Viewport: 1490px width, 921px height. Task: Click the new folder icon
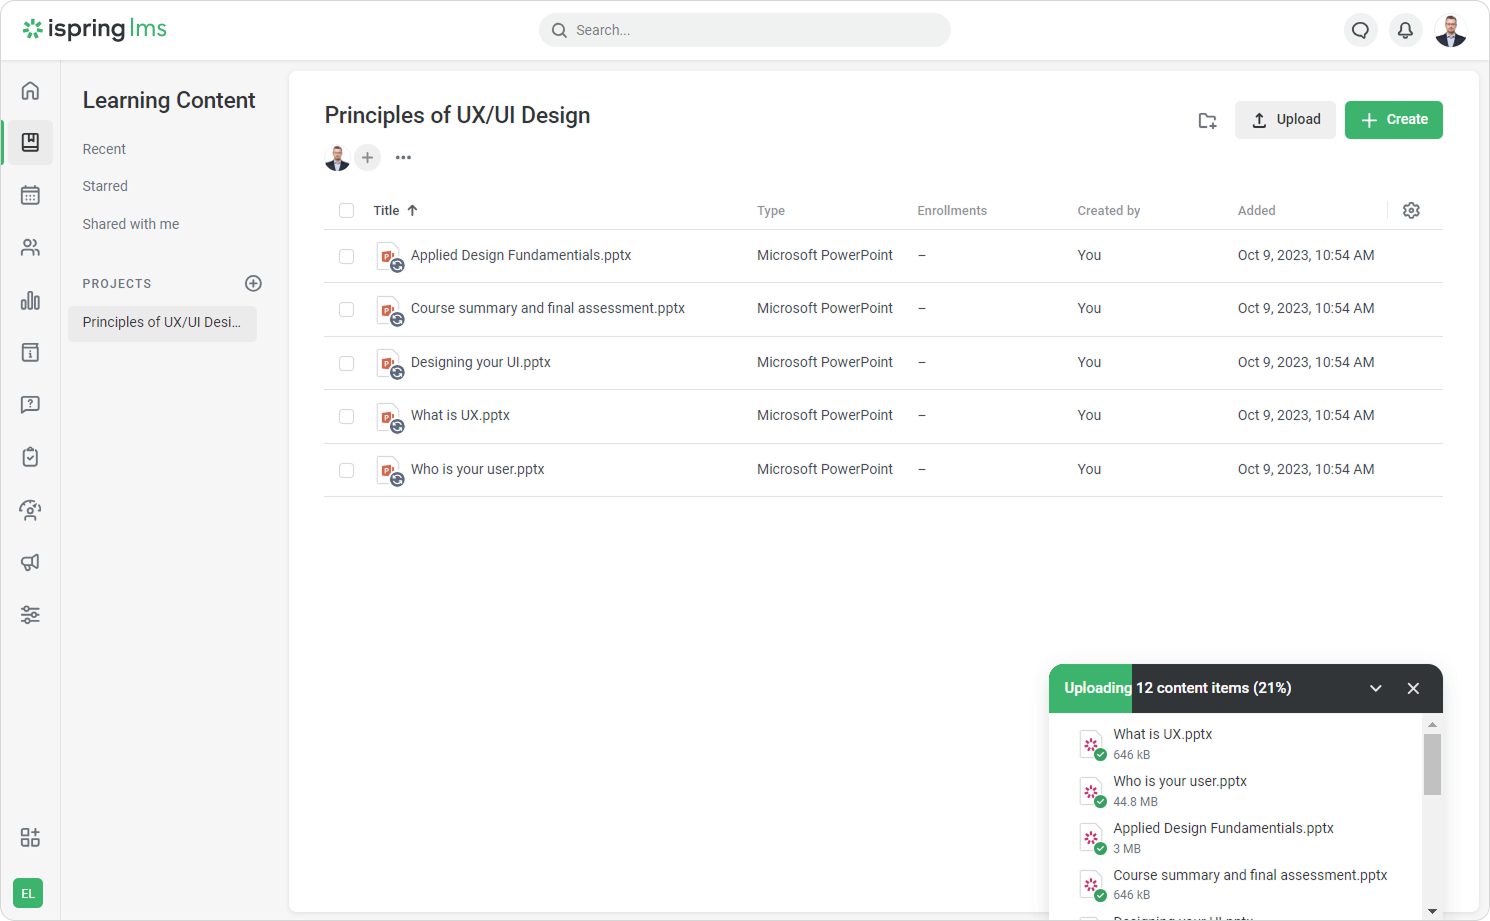point(1207,121)
